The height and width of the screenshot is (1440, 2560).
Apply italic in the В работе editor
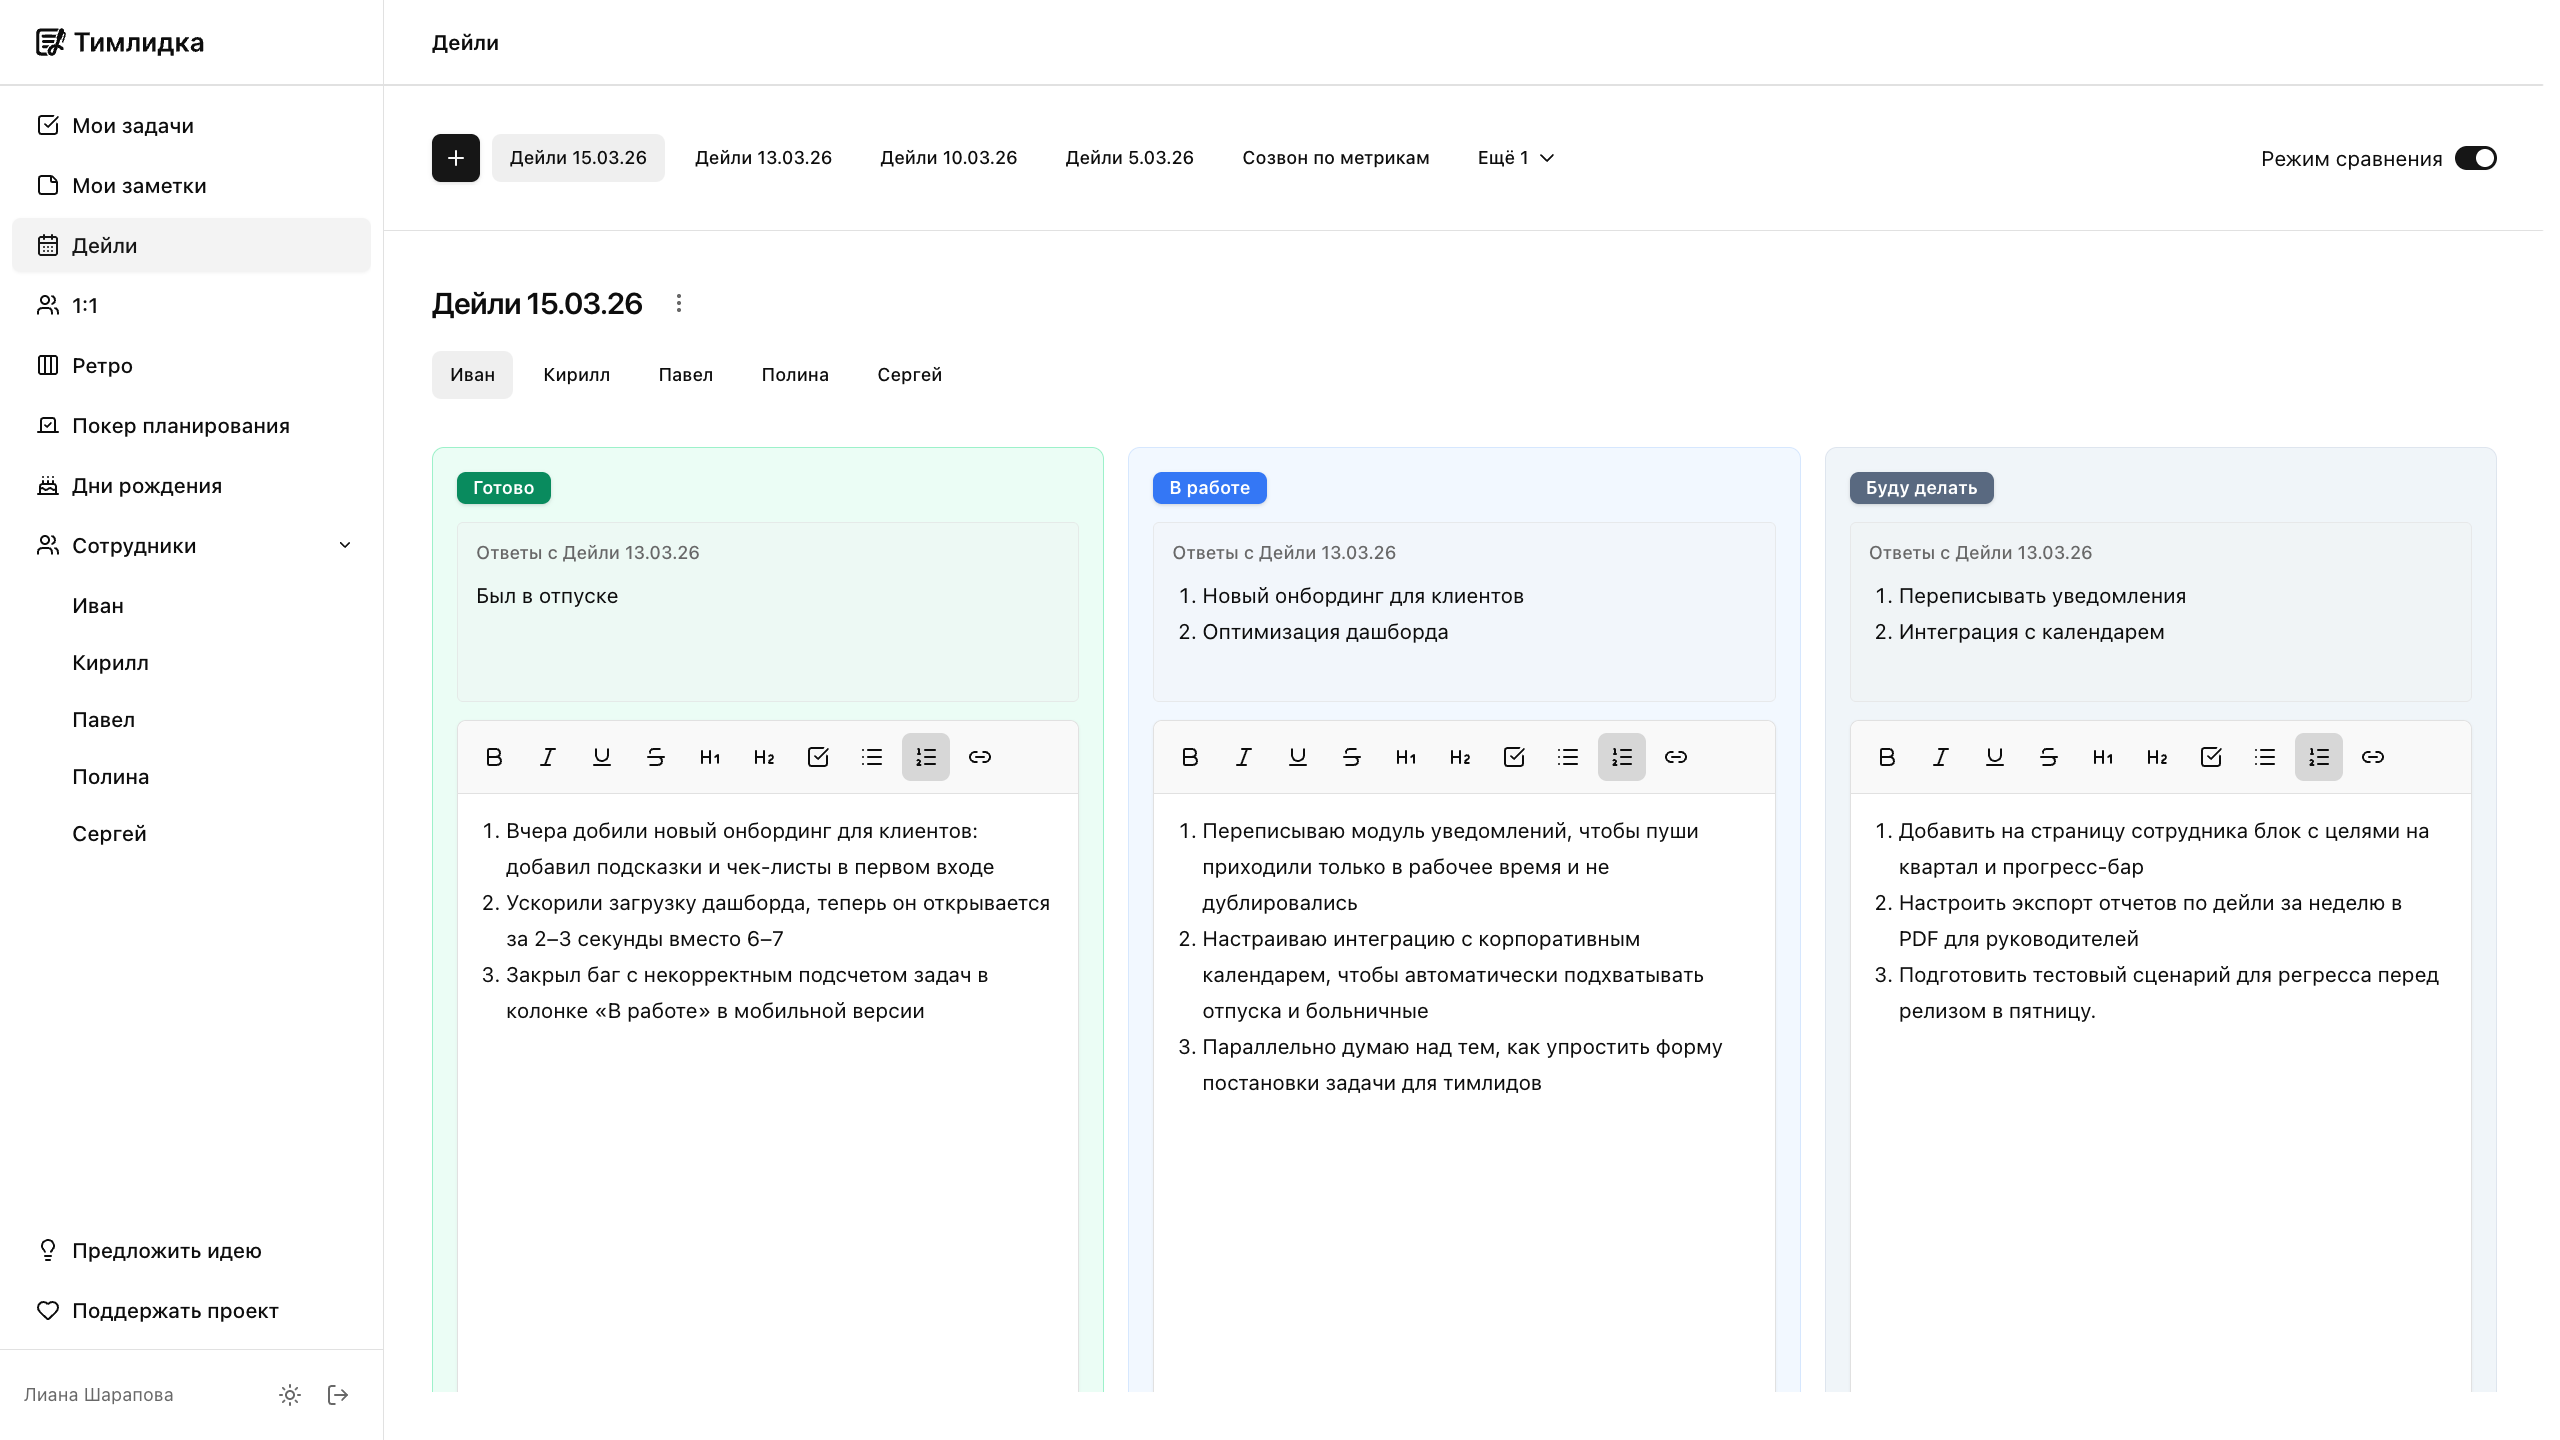pos(1243,757)
